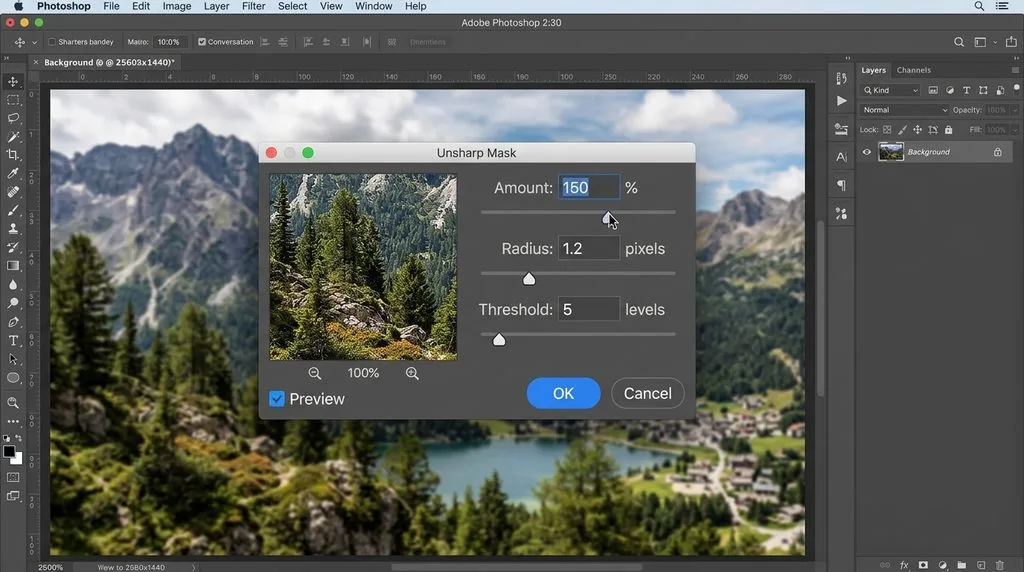The width and height of the screenshot is (1024, 572).
Task: Switch to the Channels tab
Action: pos(913,70)
